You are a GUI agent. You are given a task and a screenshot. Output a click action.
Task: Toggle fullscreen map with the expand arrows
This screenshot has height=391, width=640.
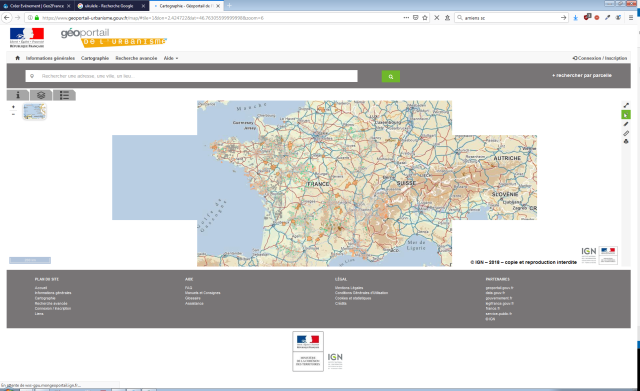pyautogui.click(x=626, y=105)
